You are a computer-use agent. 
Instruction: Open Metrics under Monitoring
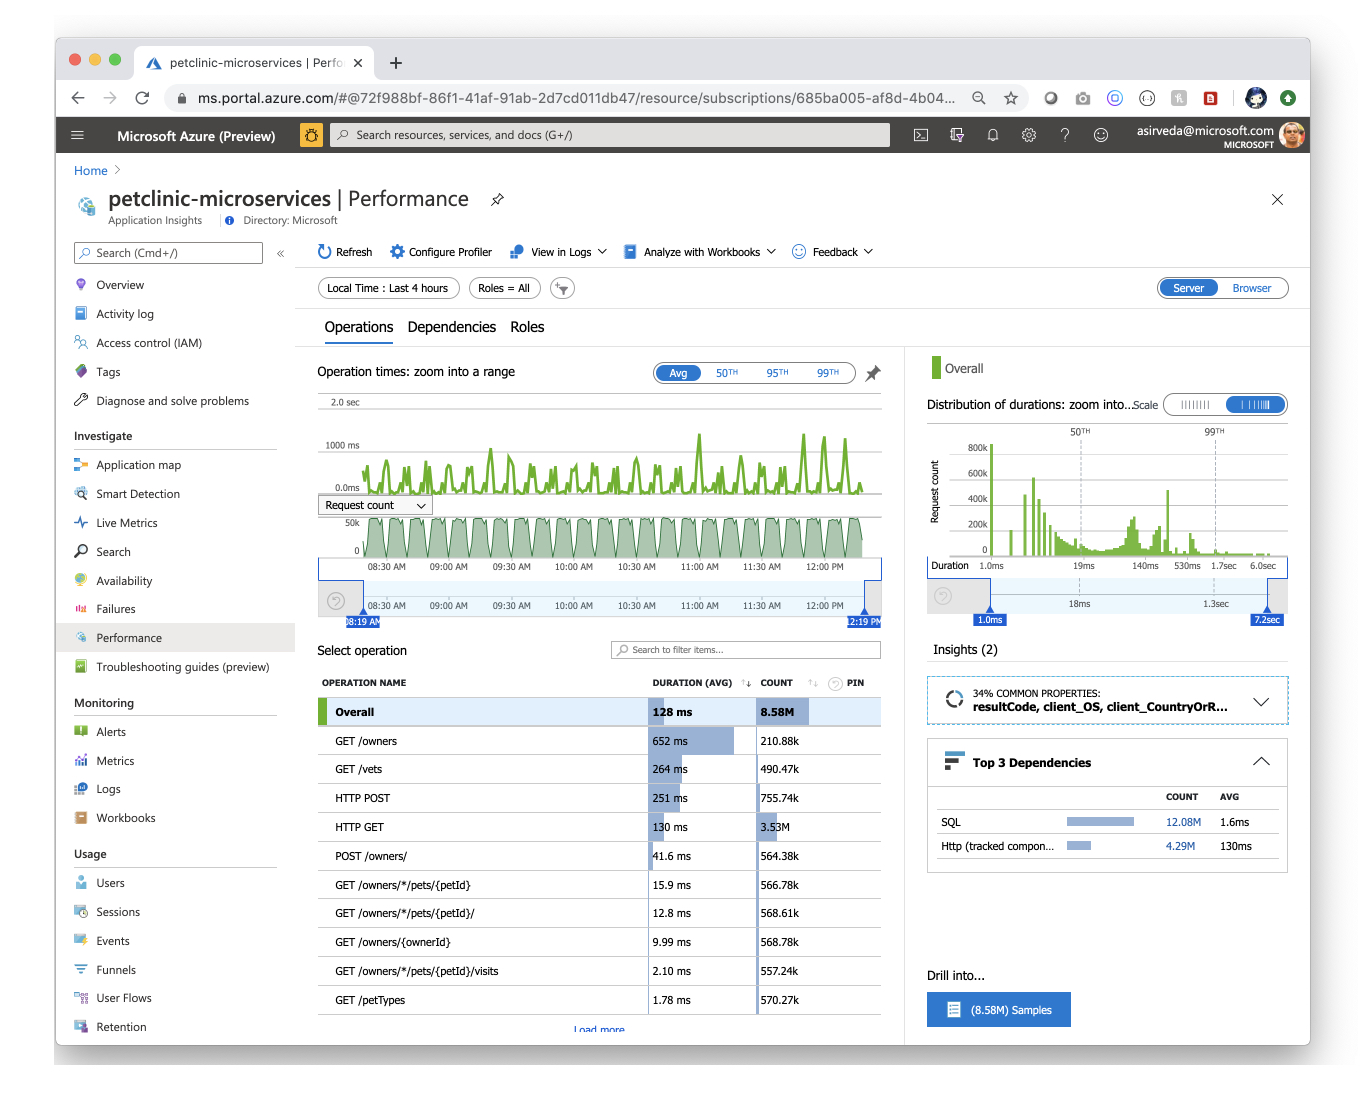(x=115, y=761)
